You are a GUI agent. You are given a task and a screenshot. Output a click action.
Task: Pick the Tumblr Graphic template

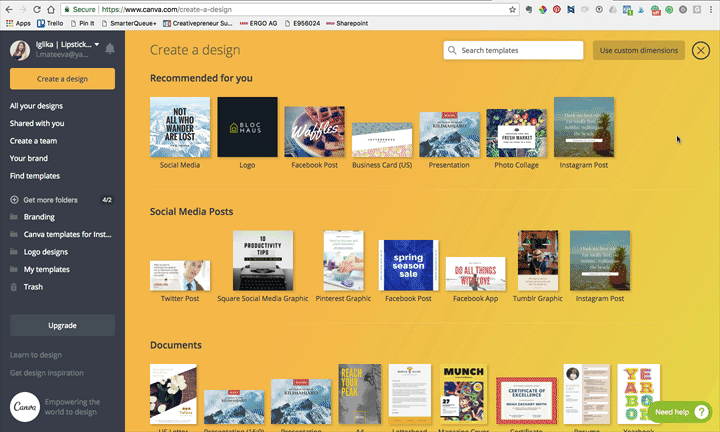538,260
